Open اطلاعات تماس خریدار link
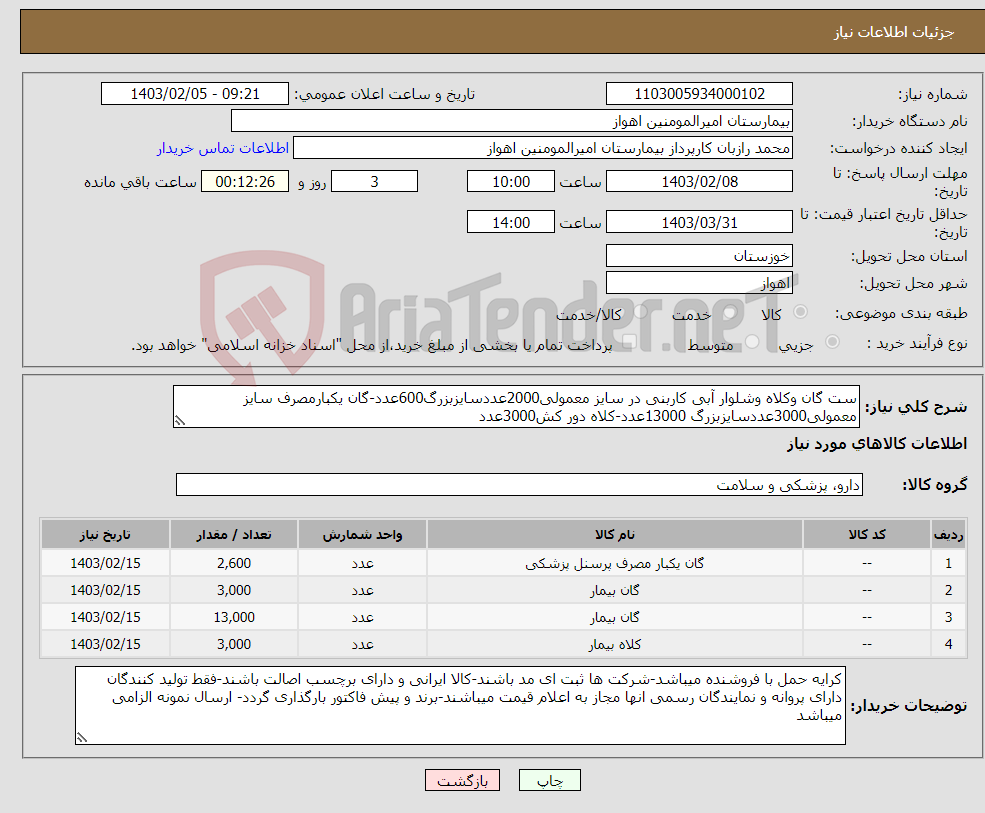The height and width of the screenshot is (813, 985). coord(223,148)
